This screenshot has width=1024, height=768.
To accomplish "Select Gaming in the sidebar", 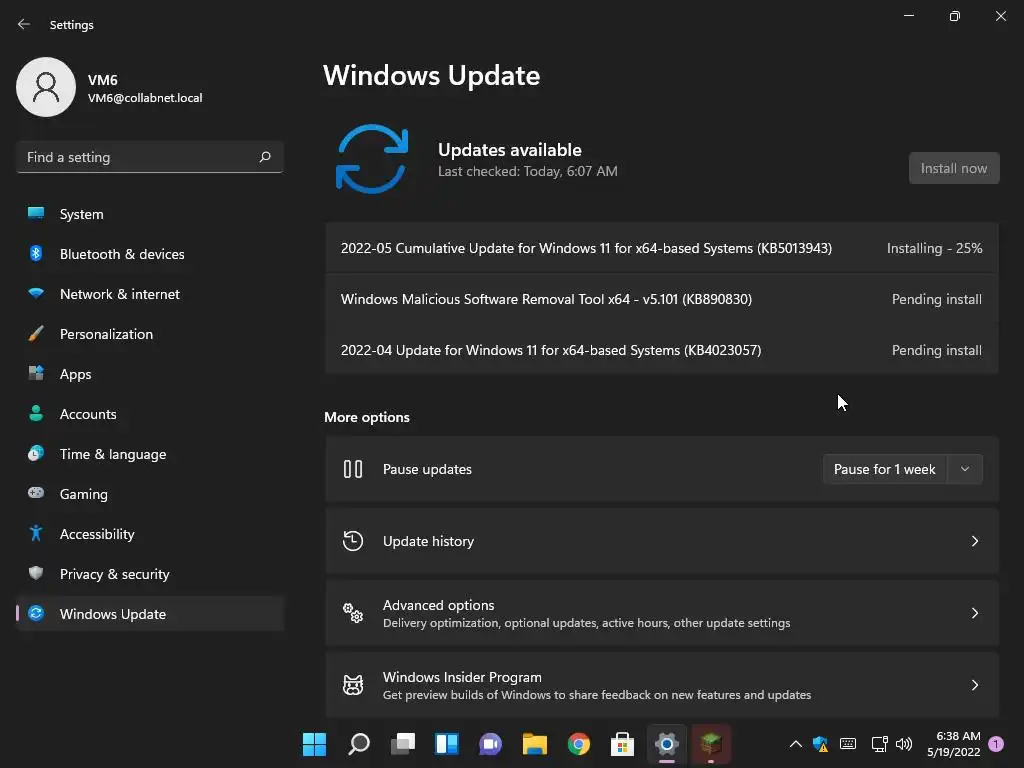I will click(x=150, y=494).
